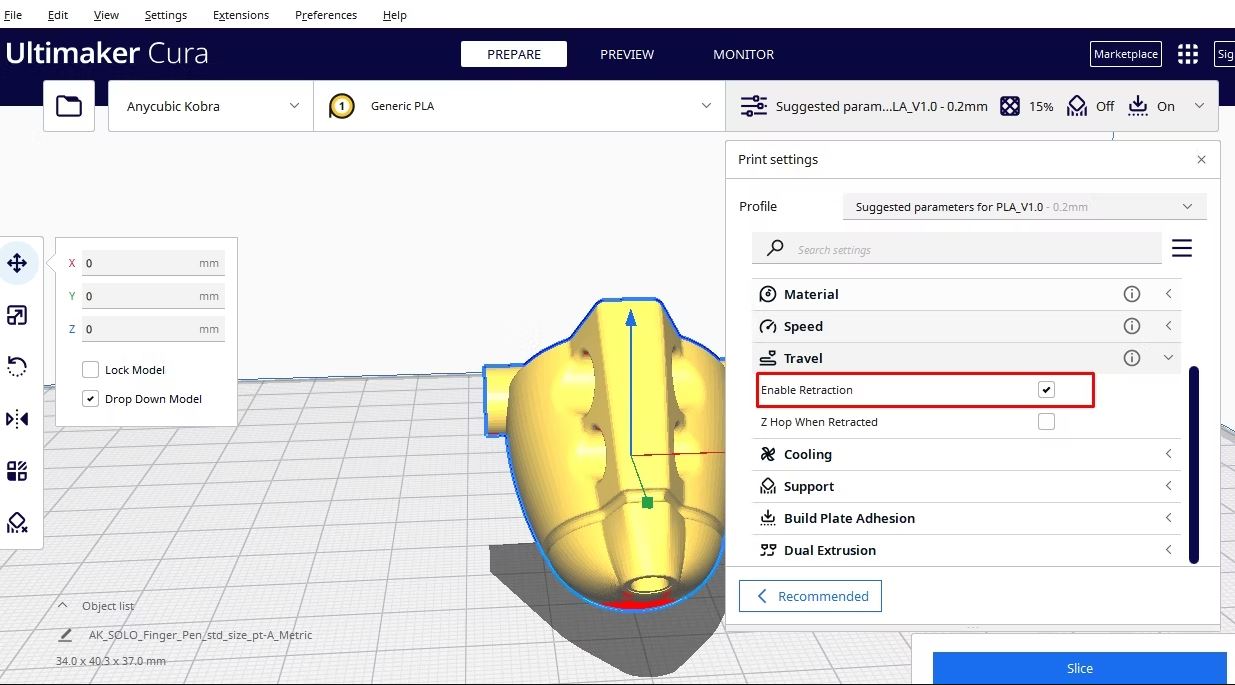Open the File menu
Image resolution: width=1235 pixels, height=685 pixels.
pos(13,15)
